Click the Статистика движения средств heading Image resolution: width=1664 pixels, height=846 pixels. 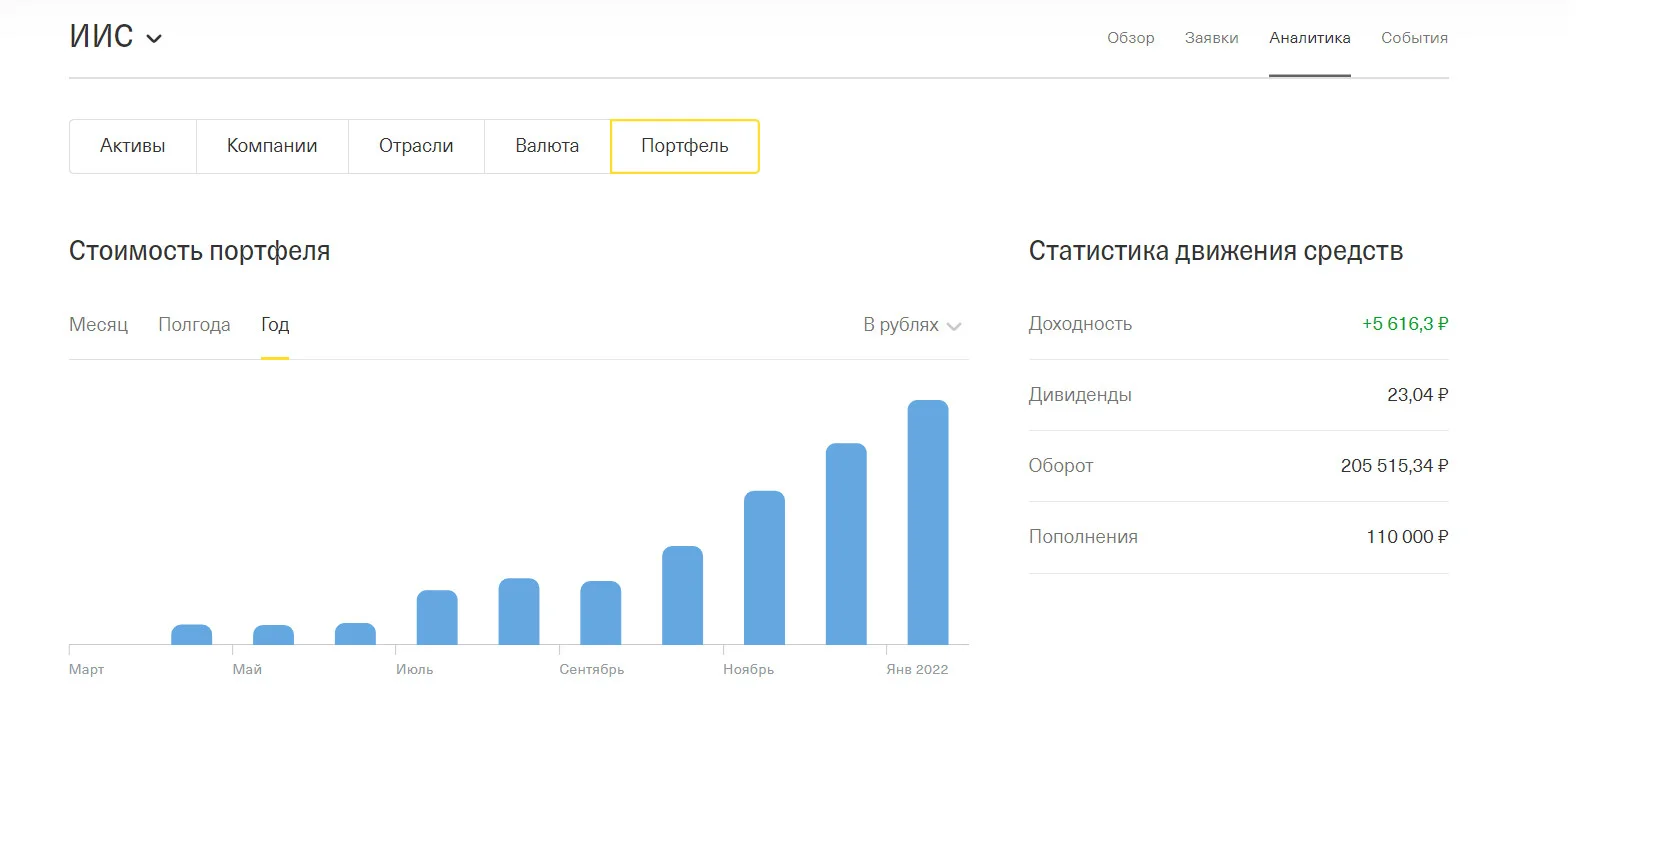[1216, 251]
